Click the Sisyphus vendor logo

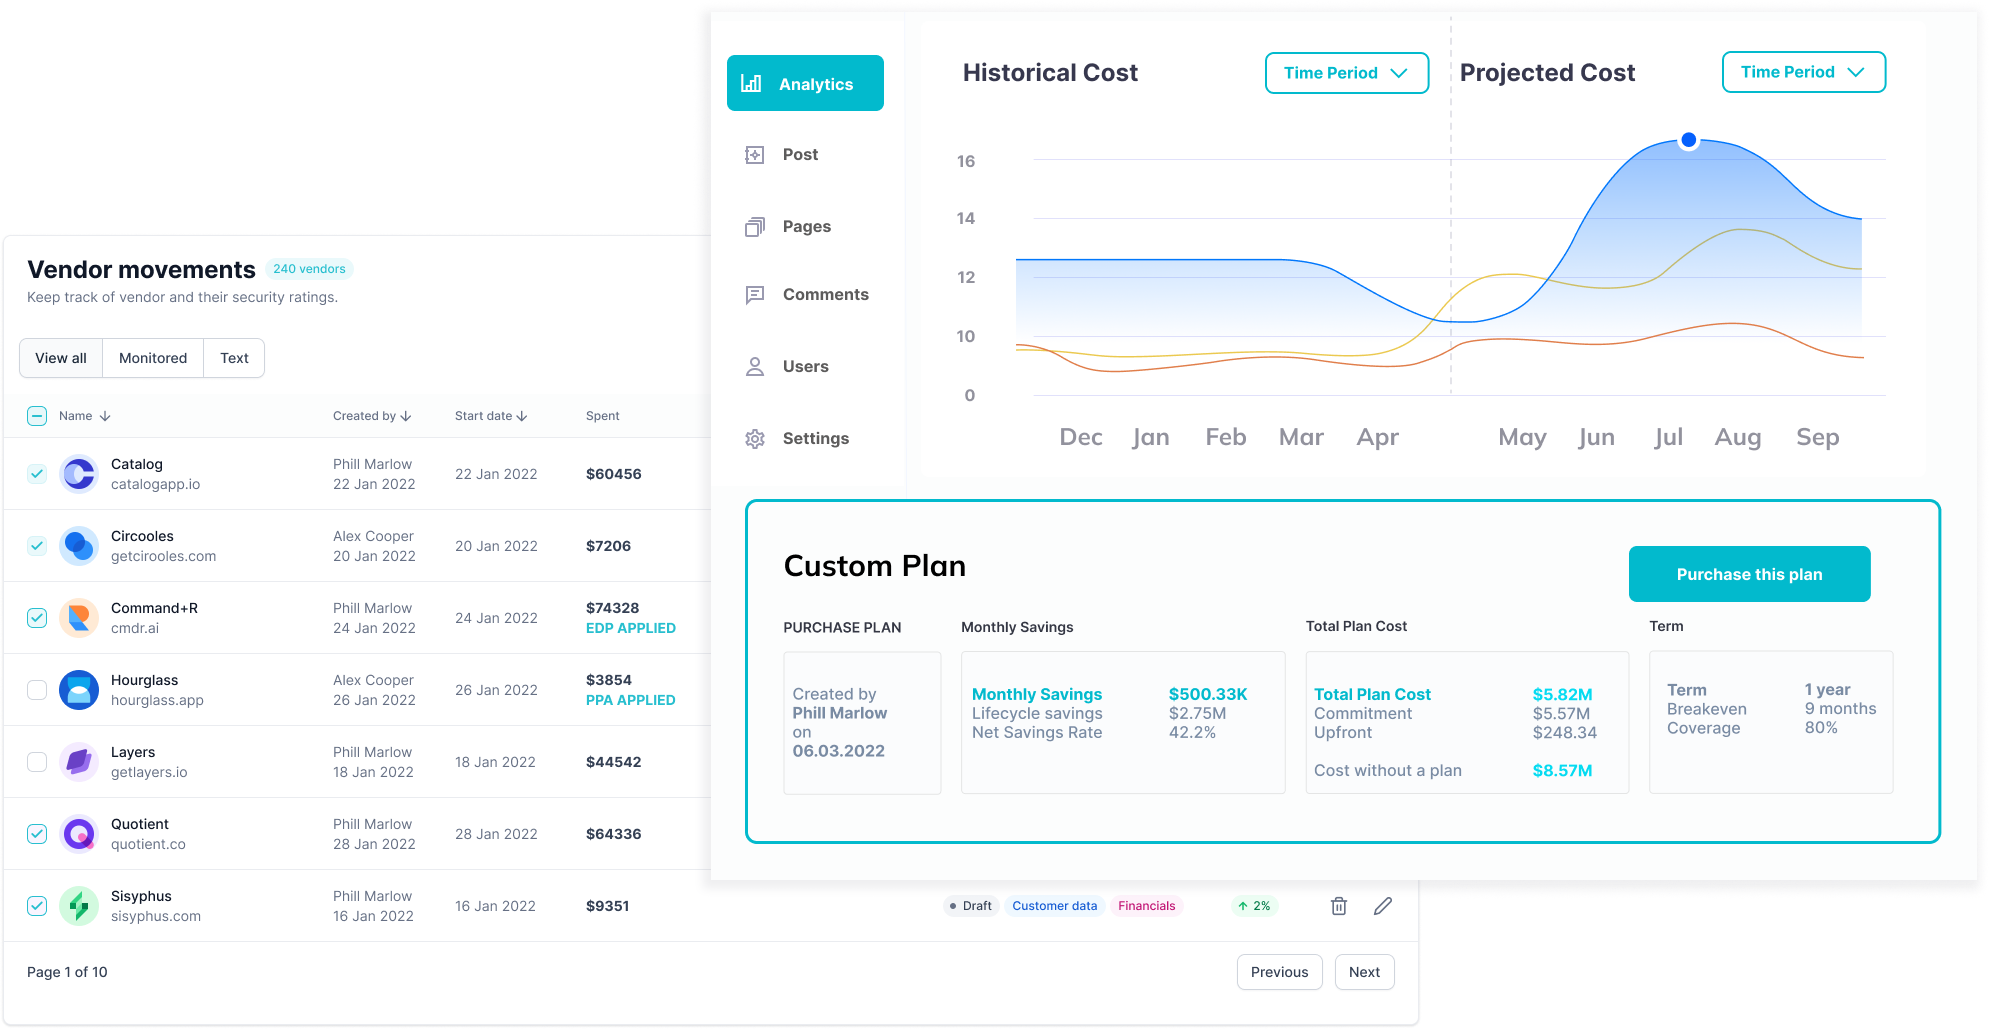(x=79, y=906)
